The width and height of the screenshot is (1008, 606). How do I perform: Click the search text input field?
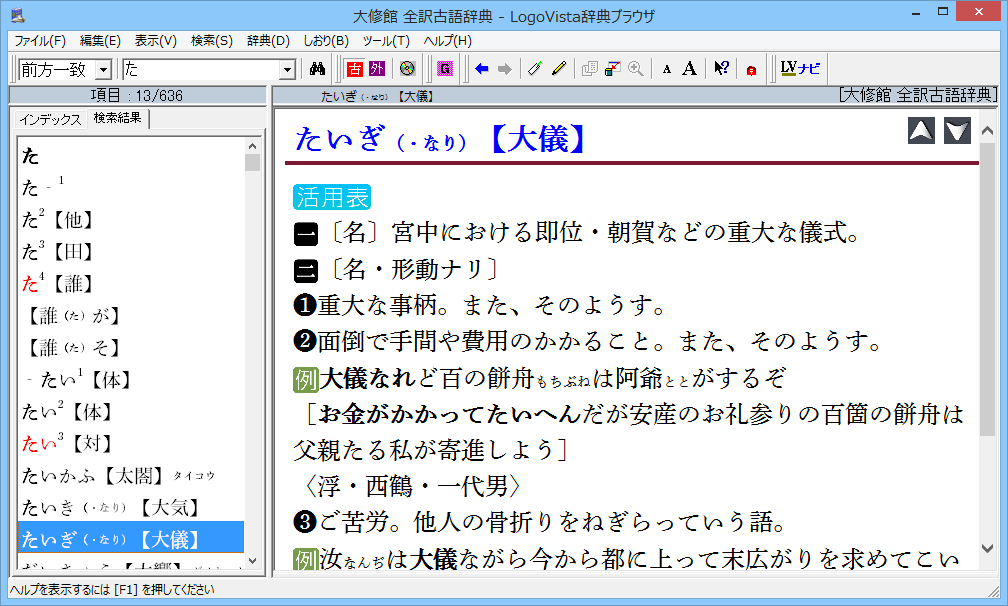tap(201, 69)
